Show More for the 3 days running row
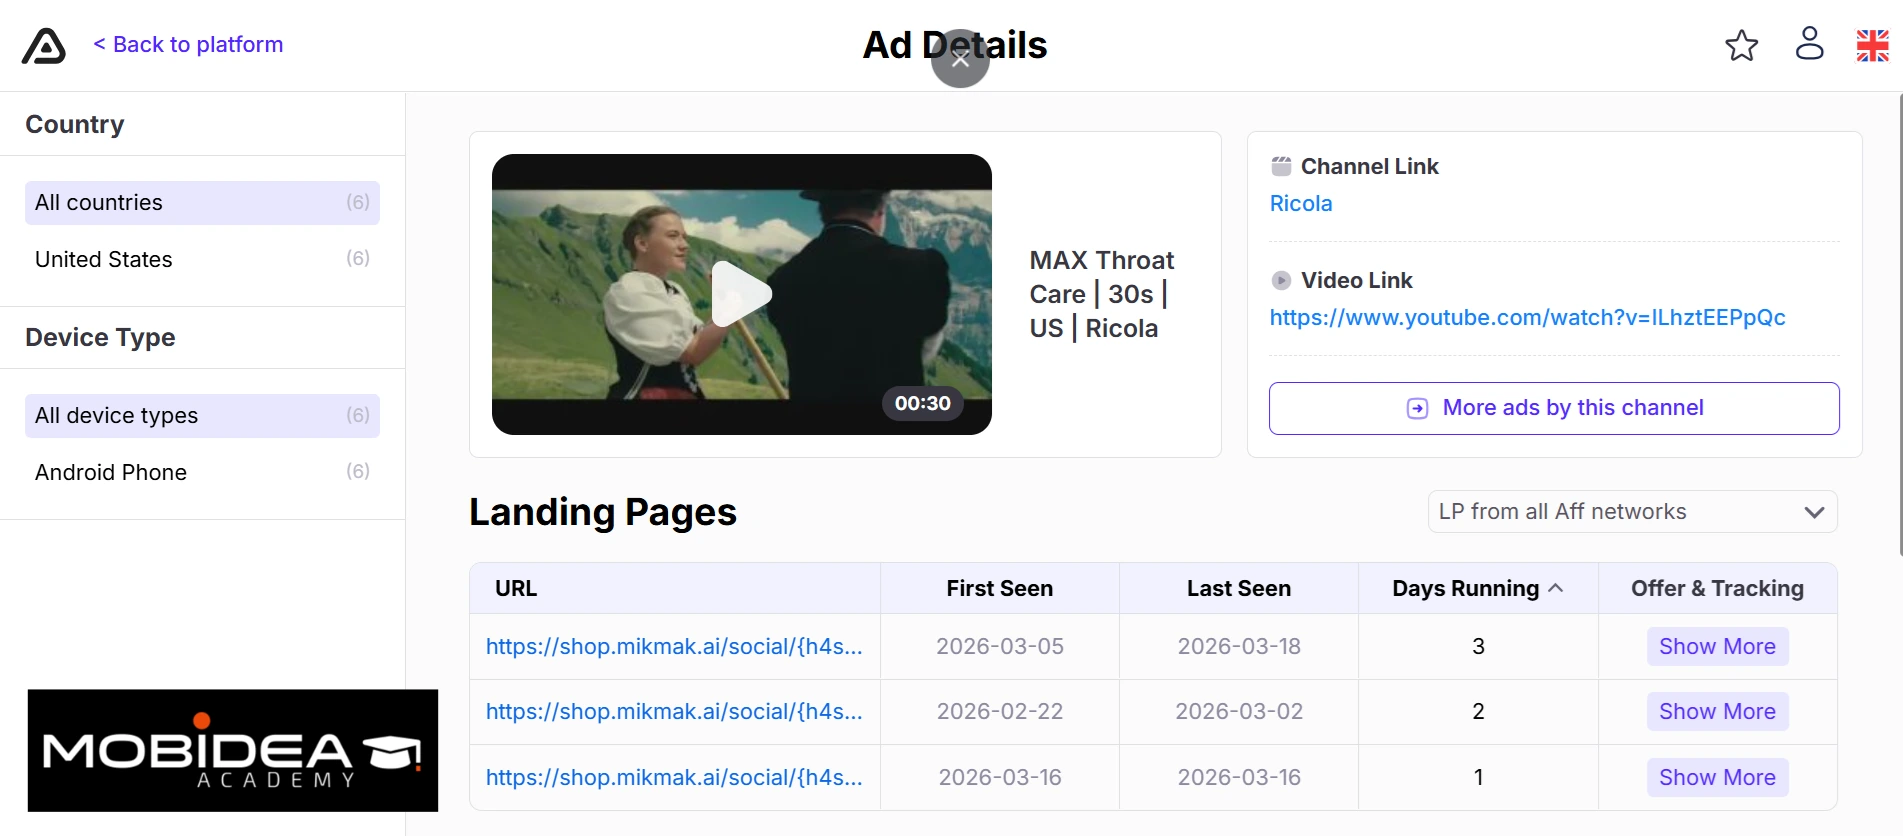 (x=1717, y=646)
